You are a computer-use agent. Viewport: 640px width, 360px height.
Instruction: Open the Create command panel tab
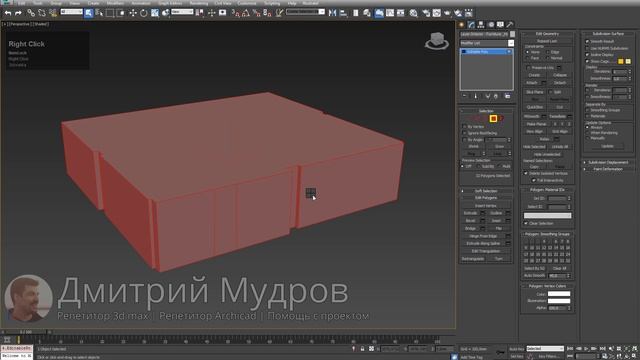point(462,24)
